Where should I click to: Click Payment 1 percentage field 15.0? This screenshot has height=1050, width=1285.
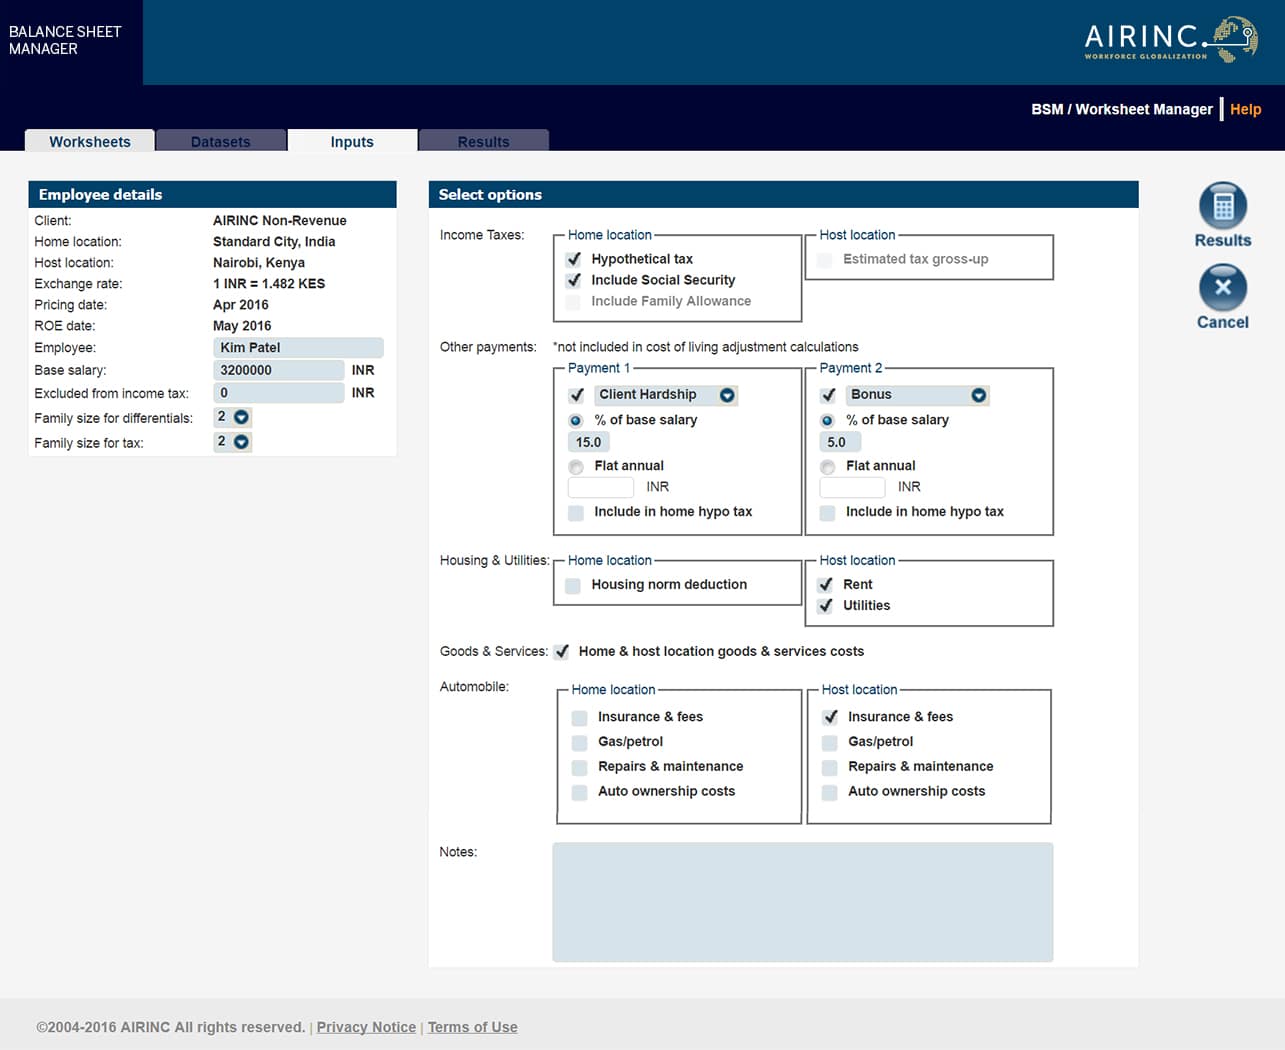(589, 442)
